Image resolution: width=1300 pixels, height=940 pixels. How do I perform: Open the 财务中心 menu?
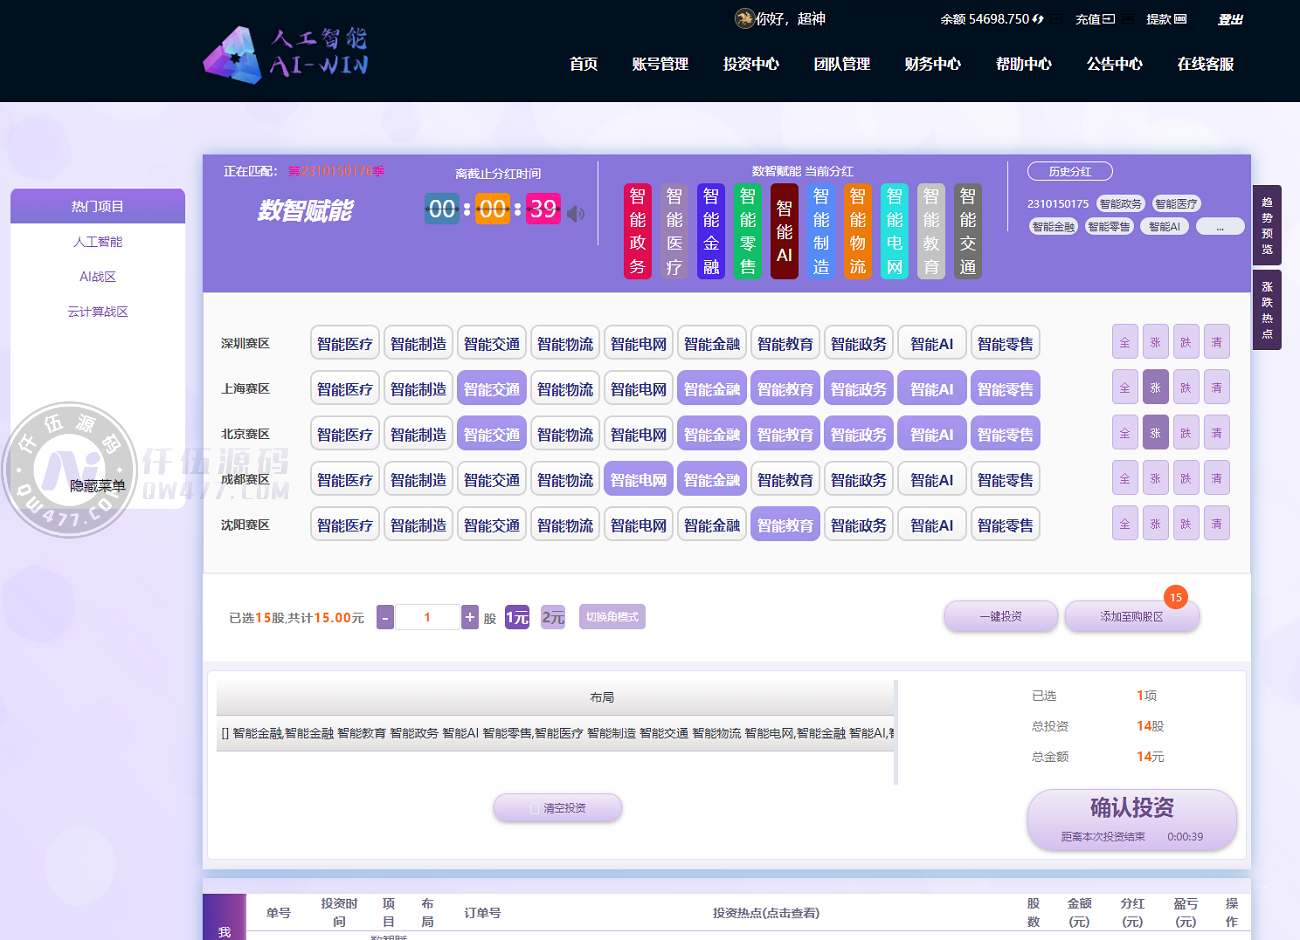click(932, 64)
